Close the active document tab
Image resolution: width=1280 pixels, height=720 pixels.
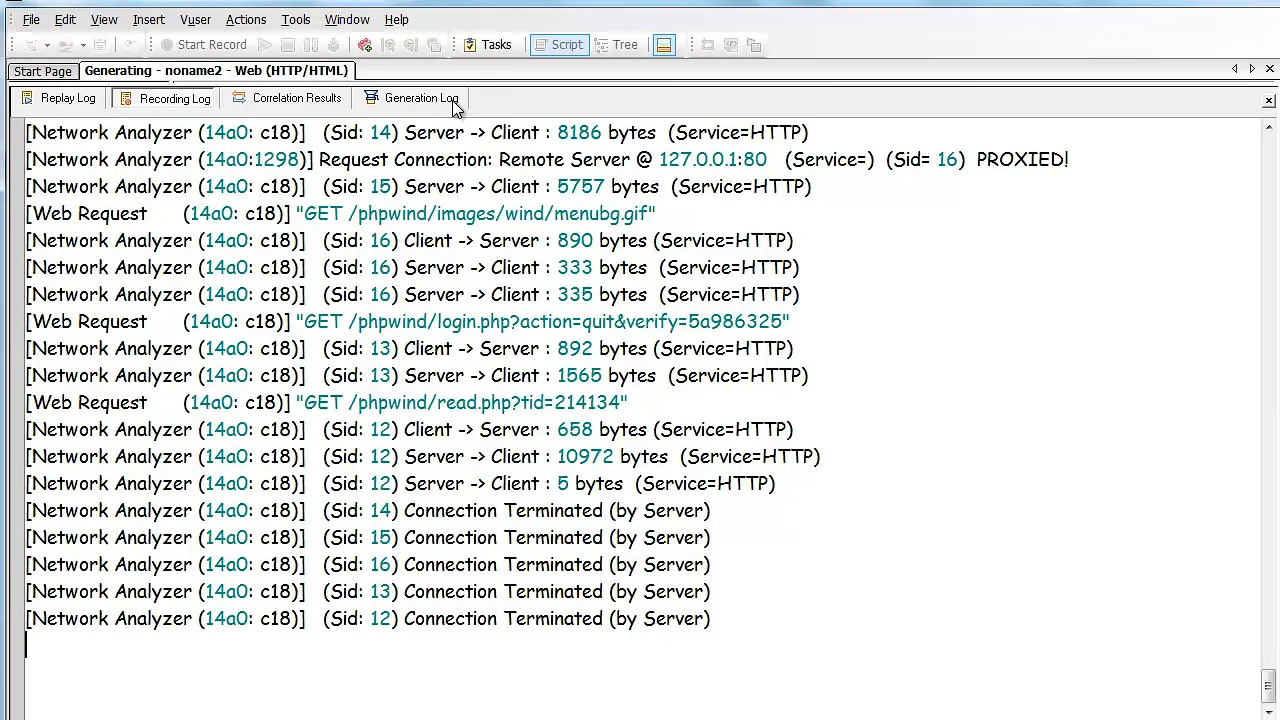1270,69
